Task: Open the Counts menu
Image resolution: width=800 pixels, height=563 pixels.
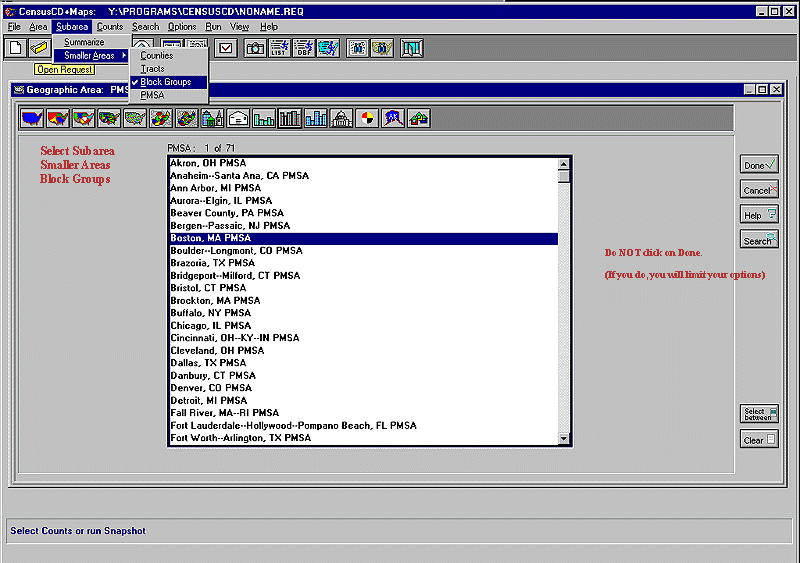Action: click(110, 27)
